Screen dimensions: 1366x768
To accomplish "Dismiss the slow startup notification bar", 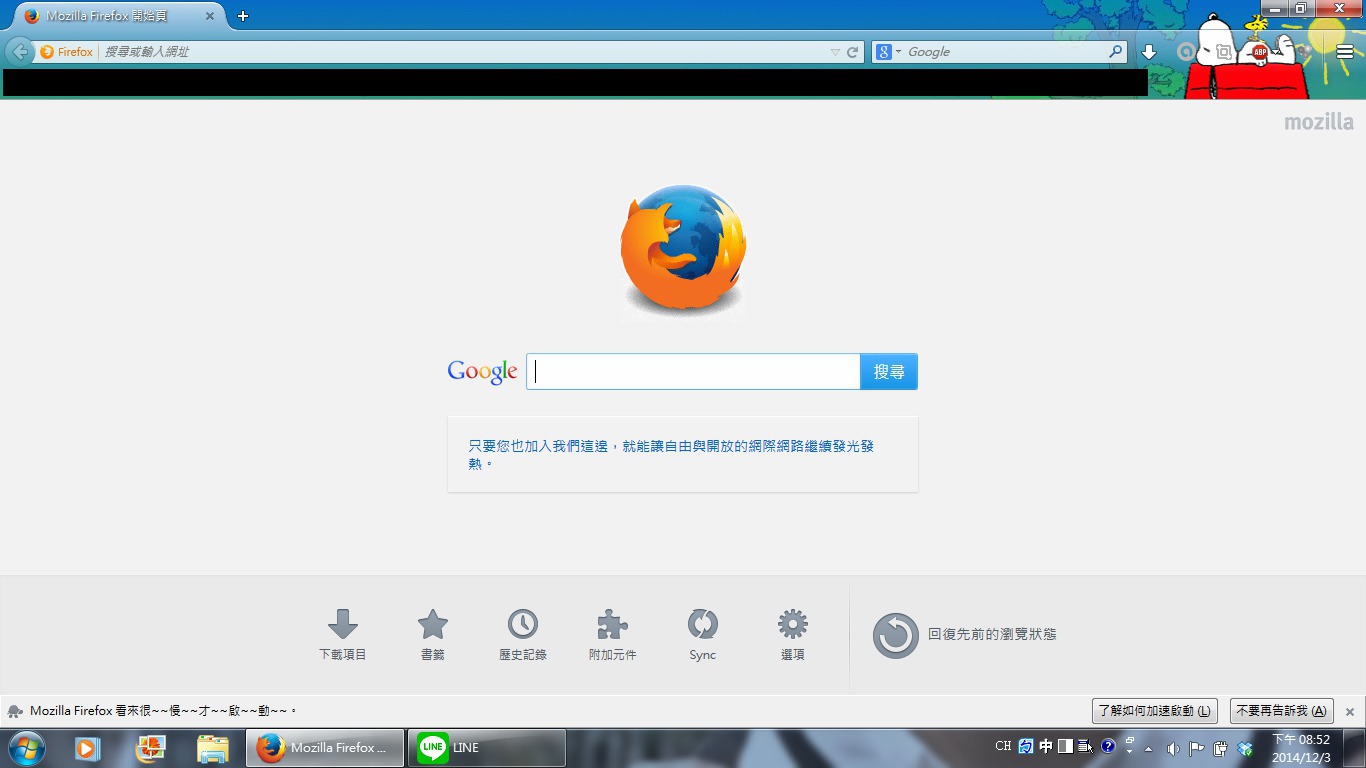I will pos(1349,712).
